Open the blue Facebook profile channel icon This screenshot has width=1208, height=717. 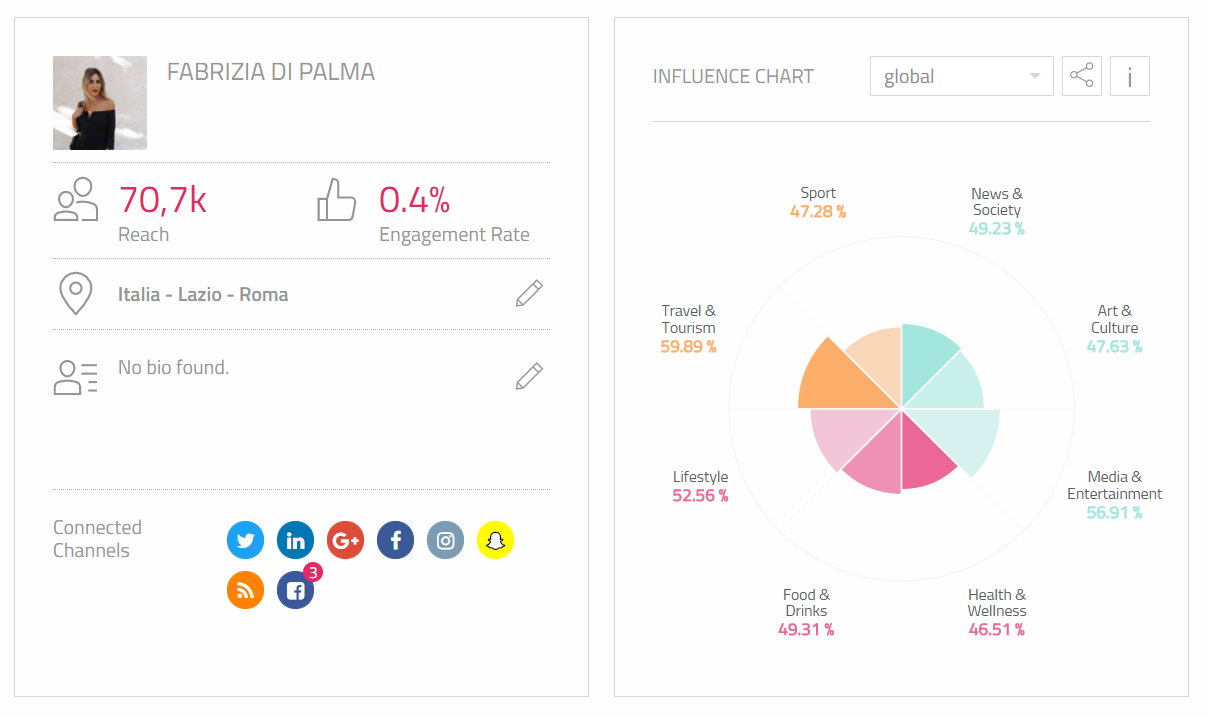click(395, 541)
